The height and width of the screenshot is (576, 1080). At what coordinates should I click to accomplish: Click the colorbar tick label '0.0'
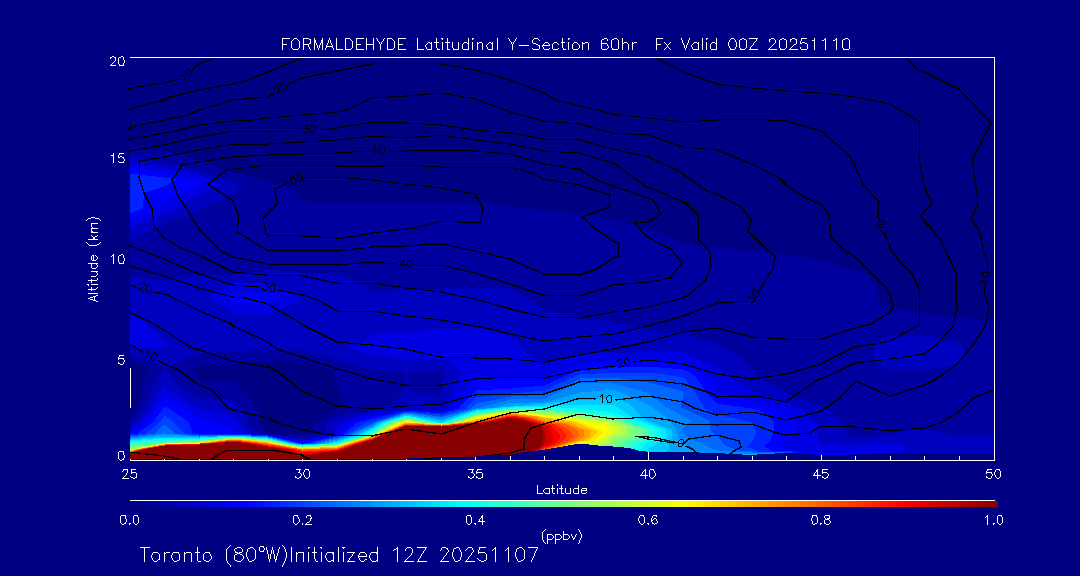coord(129,520)
